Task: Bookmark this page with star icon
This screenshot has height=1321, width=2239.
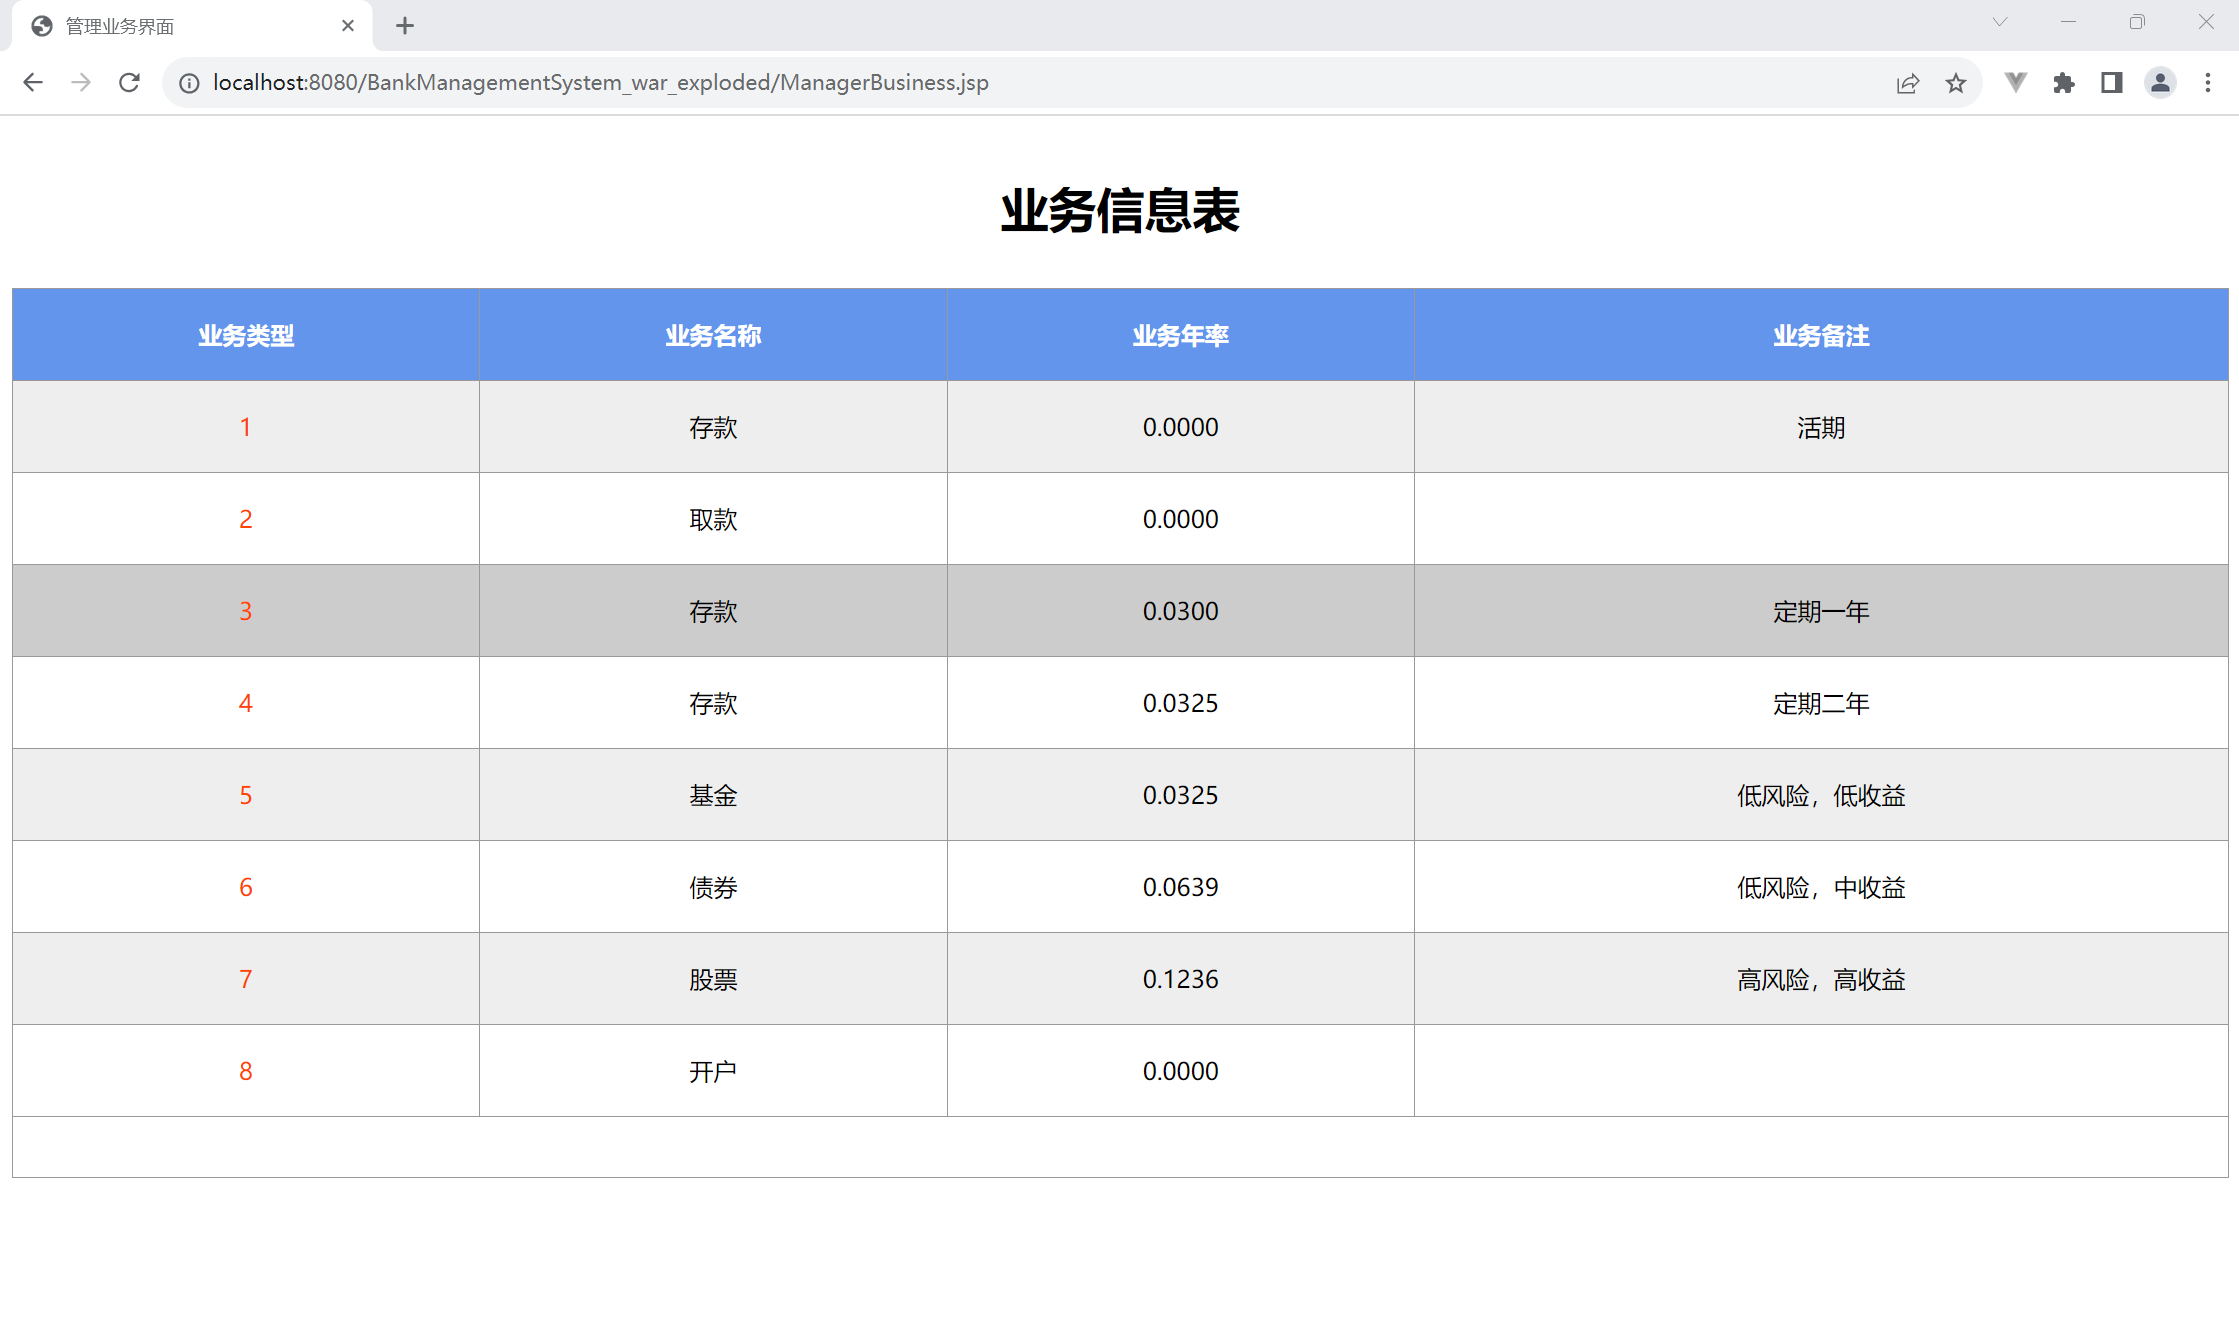Action: pyautogui.click(x=1956, y=83)
